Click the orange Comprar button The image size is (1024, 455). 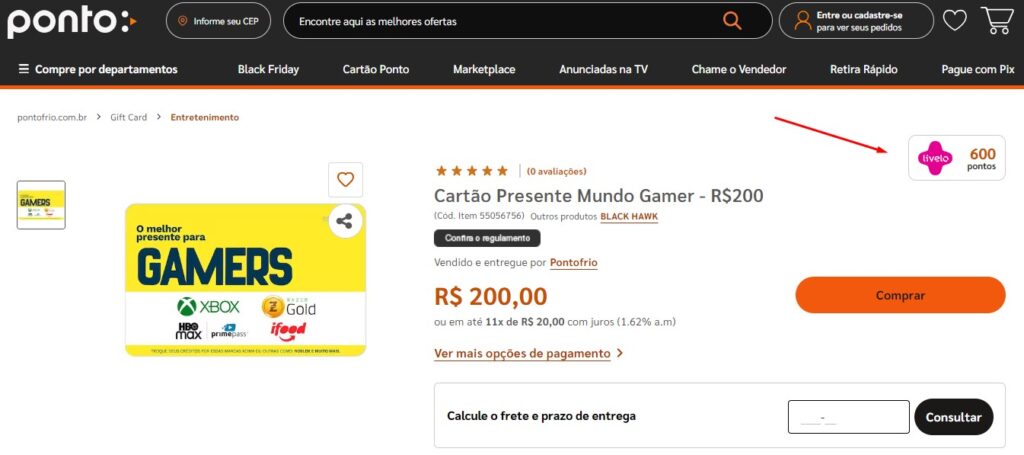point(900,295)
